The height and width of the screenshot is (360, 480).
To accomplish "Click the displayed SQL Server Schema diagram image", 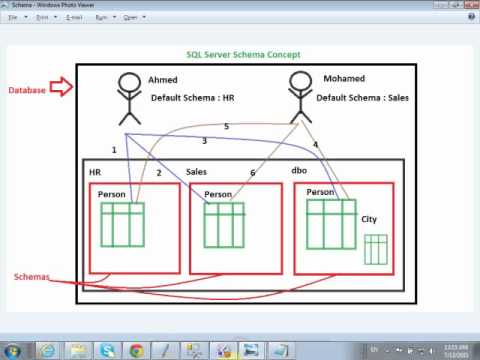I will 240,179.
